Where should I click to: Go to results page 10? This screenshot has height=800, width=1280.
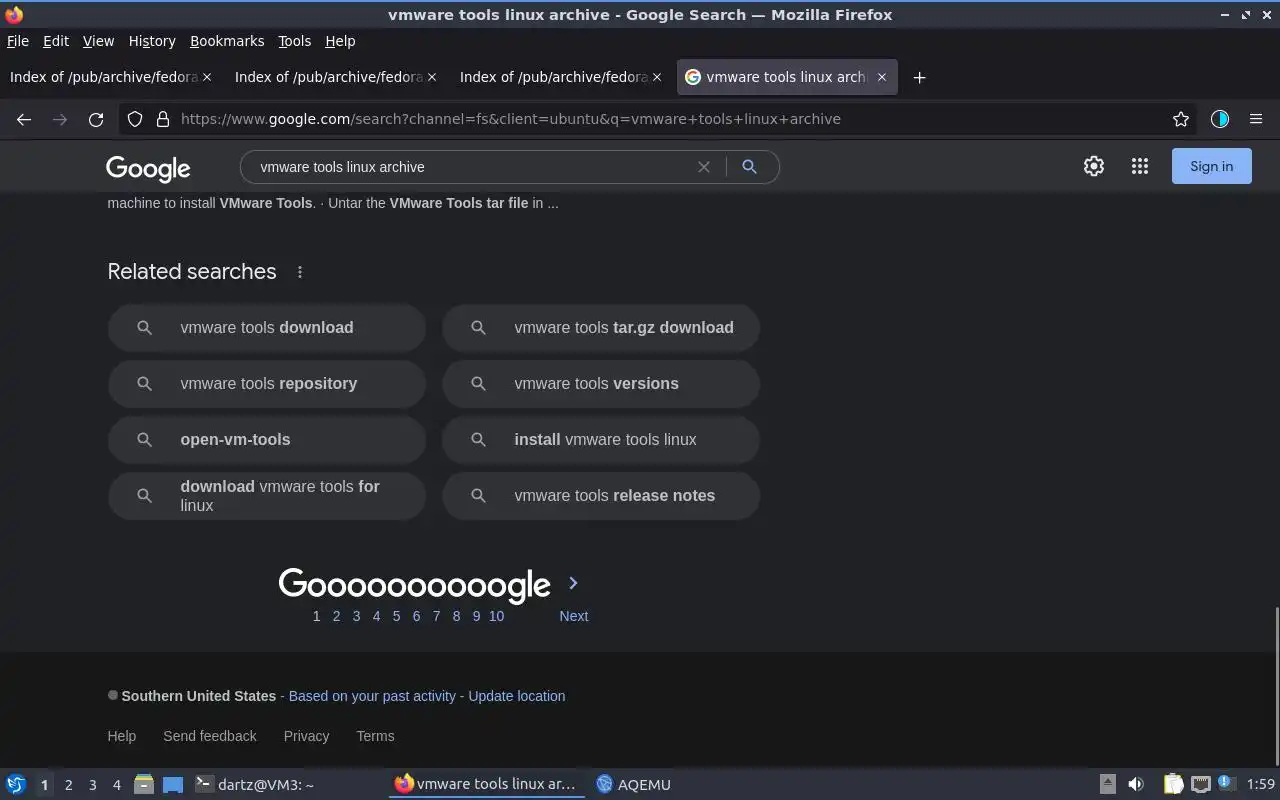[x=496, y=616]
